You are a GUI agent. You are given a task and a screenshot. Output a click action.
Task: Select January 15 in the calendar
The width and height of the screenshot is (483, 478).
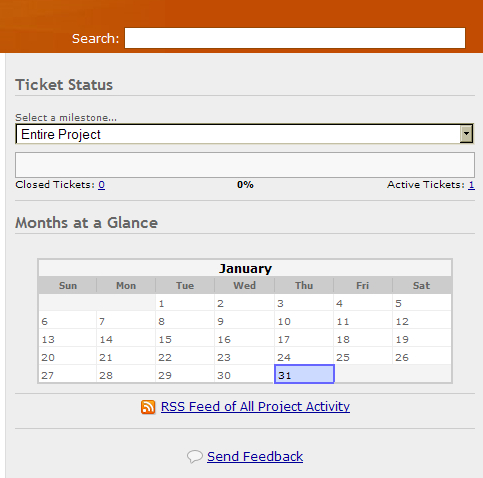click(x=185, y=339)
